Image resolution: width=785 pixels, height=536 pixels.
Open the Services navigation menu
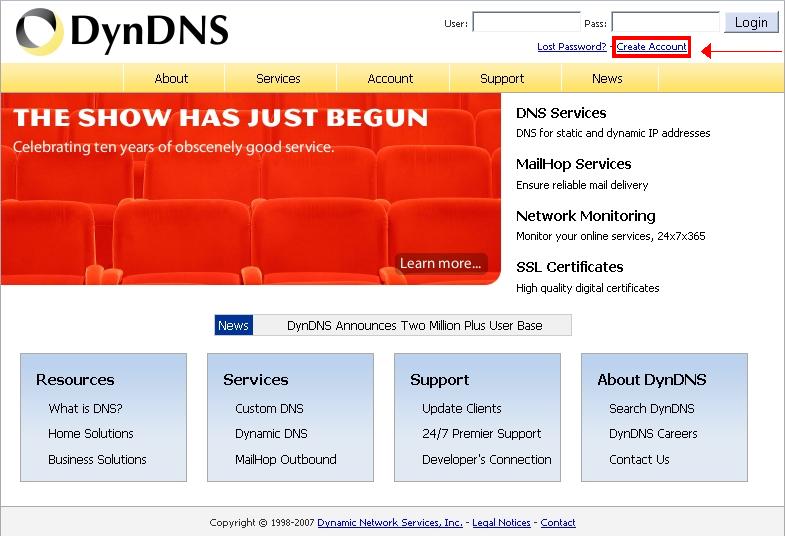pyautogui.click(x=278, y=79)
